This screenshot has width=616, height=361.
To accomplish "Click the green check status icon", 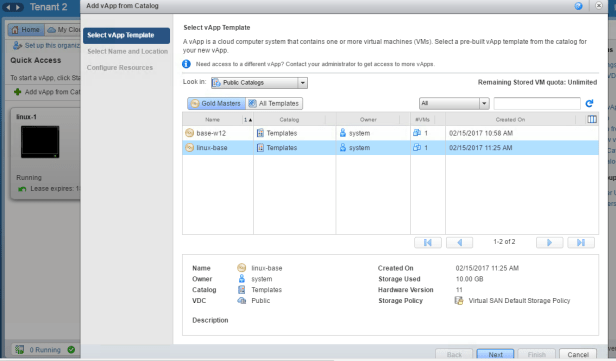I will pos(71,350).
